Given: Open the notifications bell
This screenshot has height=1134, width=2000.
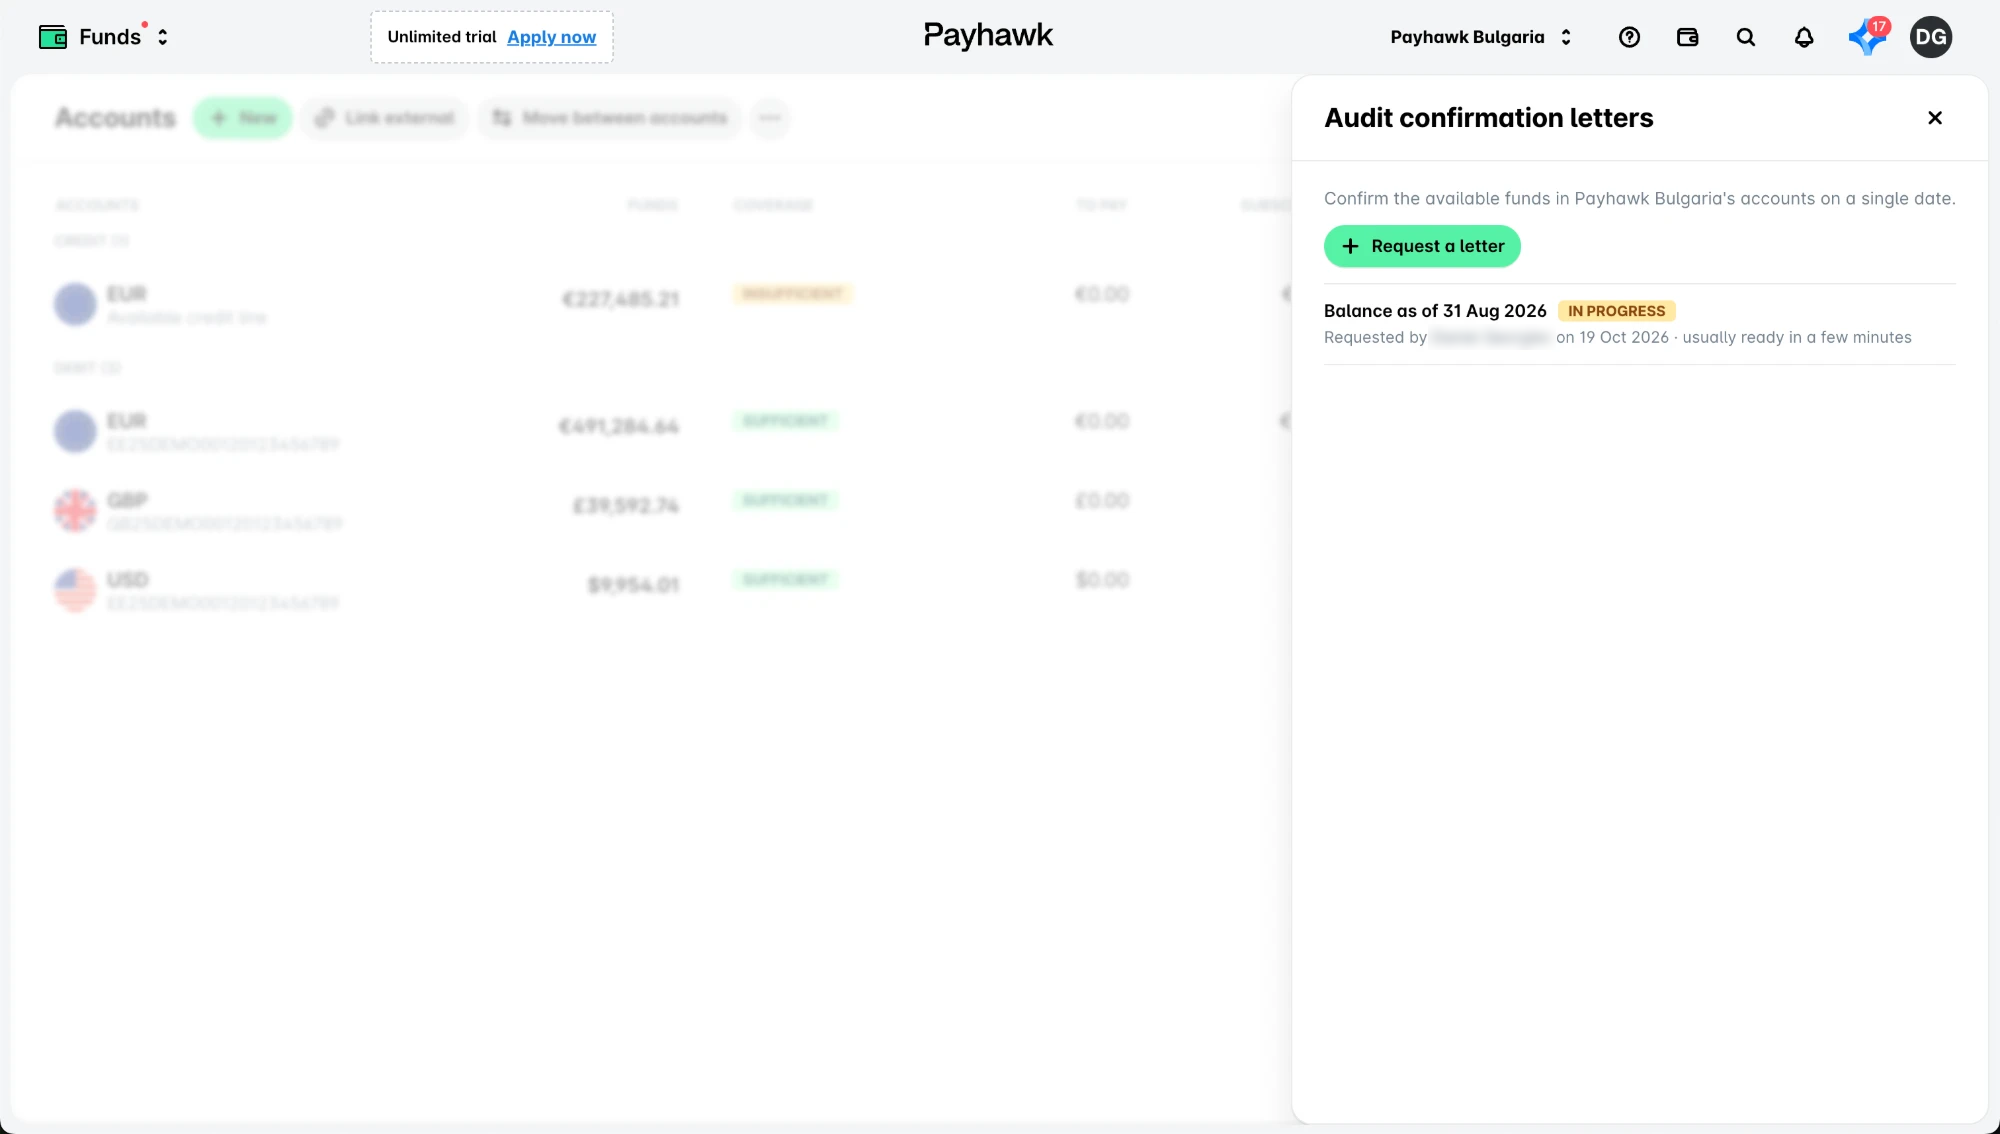Looking at the screenshot, I should (x=1803, y=37).
